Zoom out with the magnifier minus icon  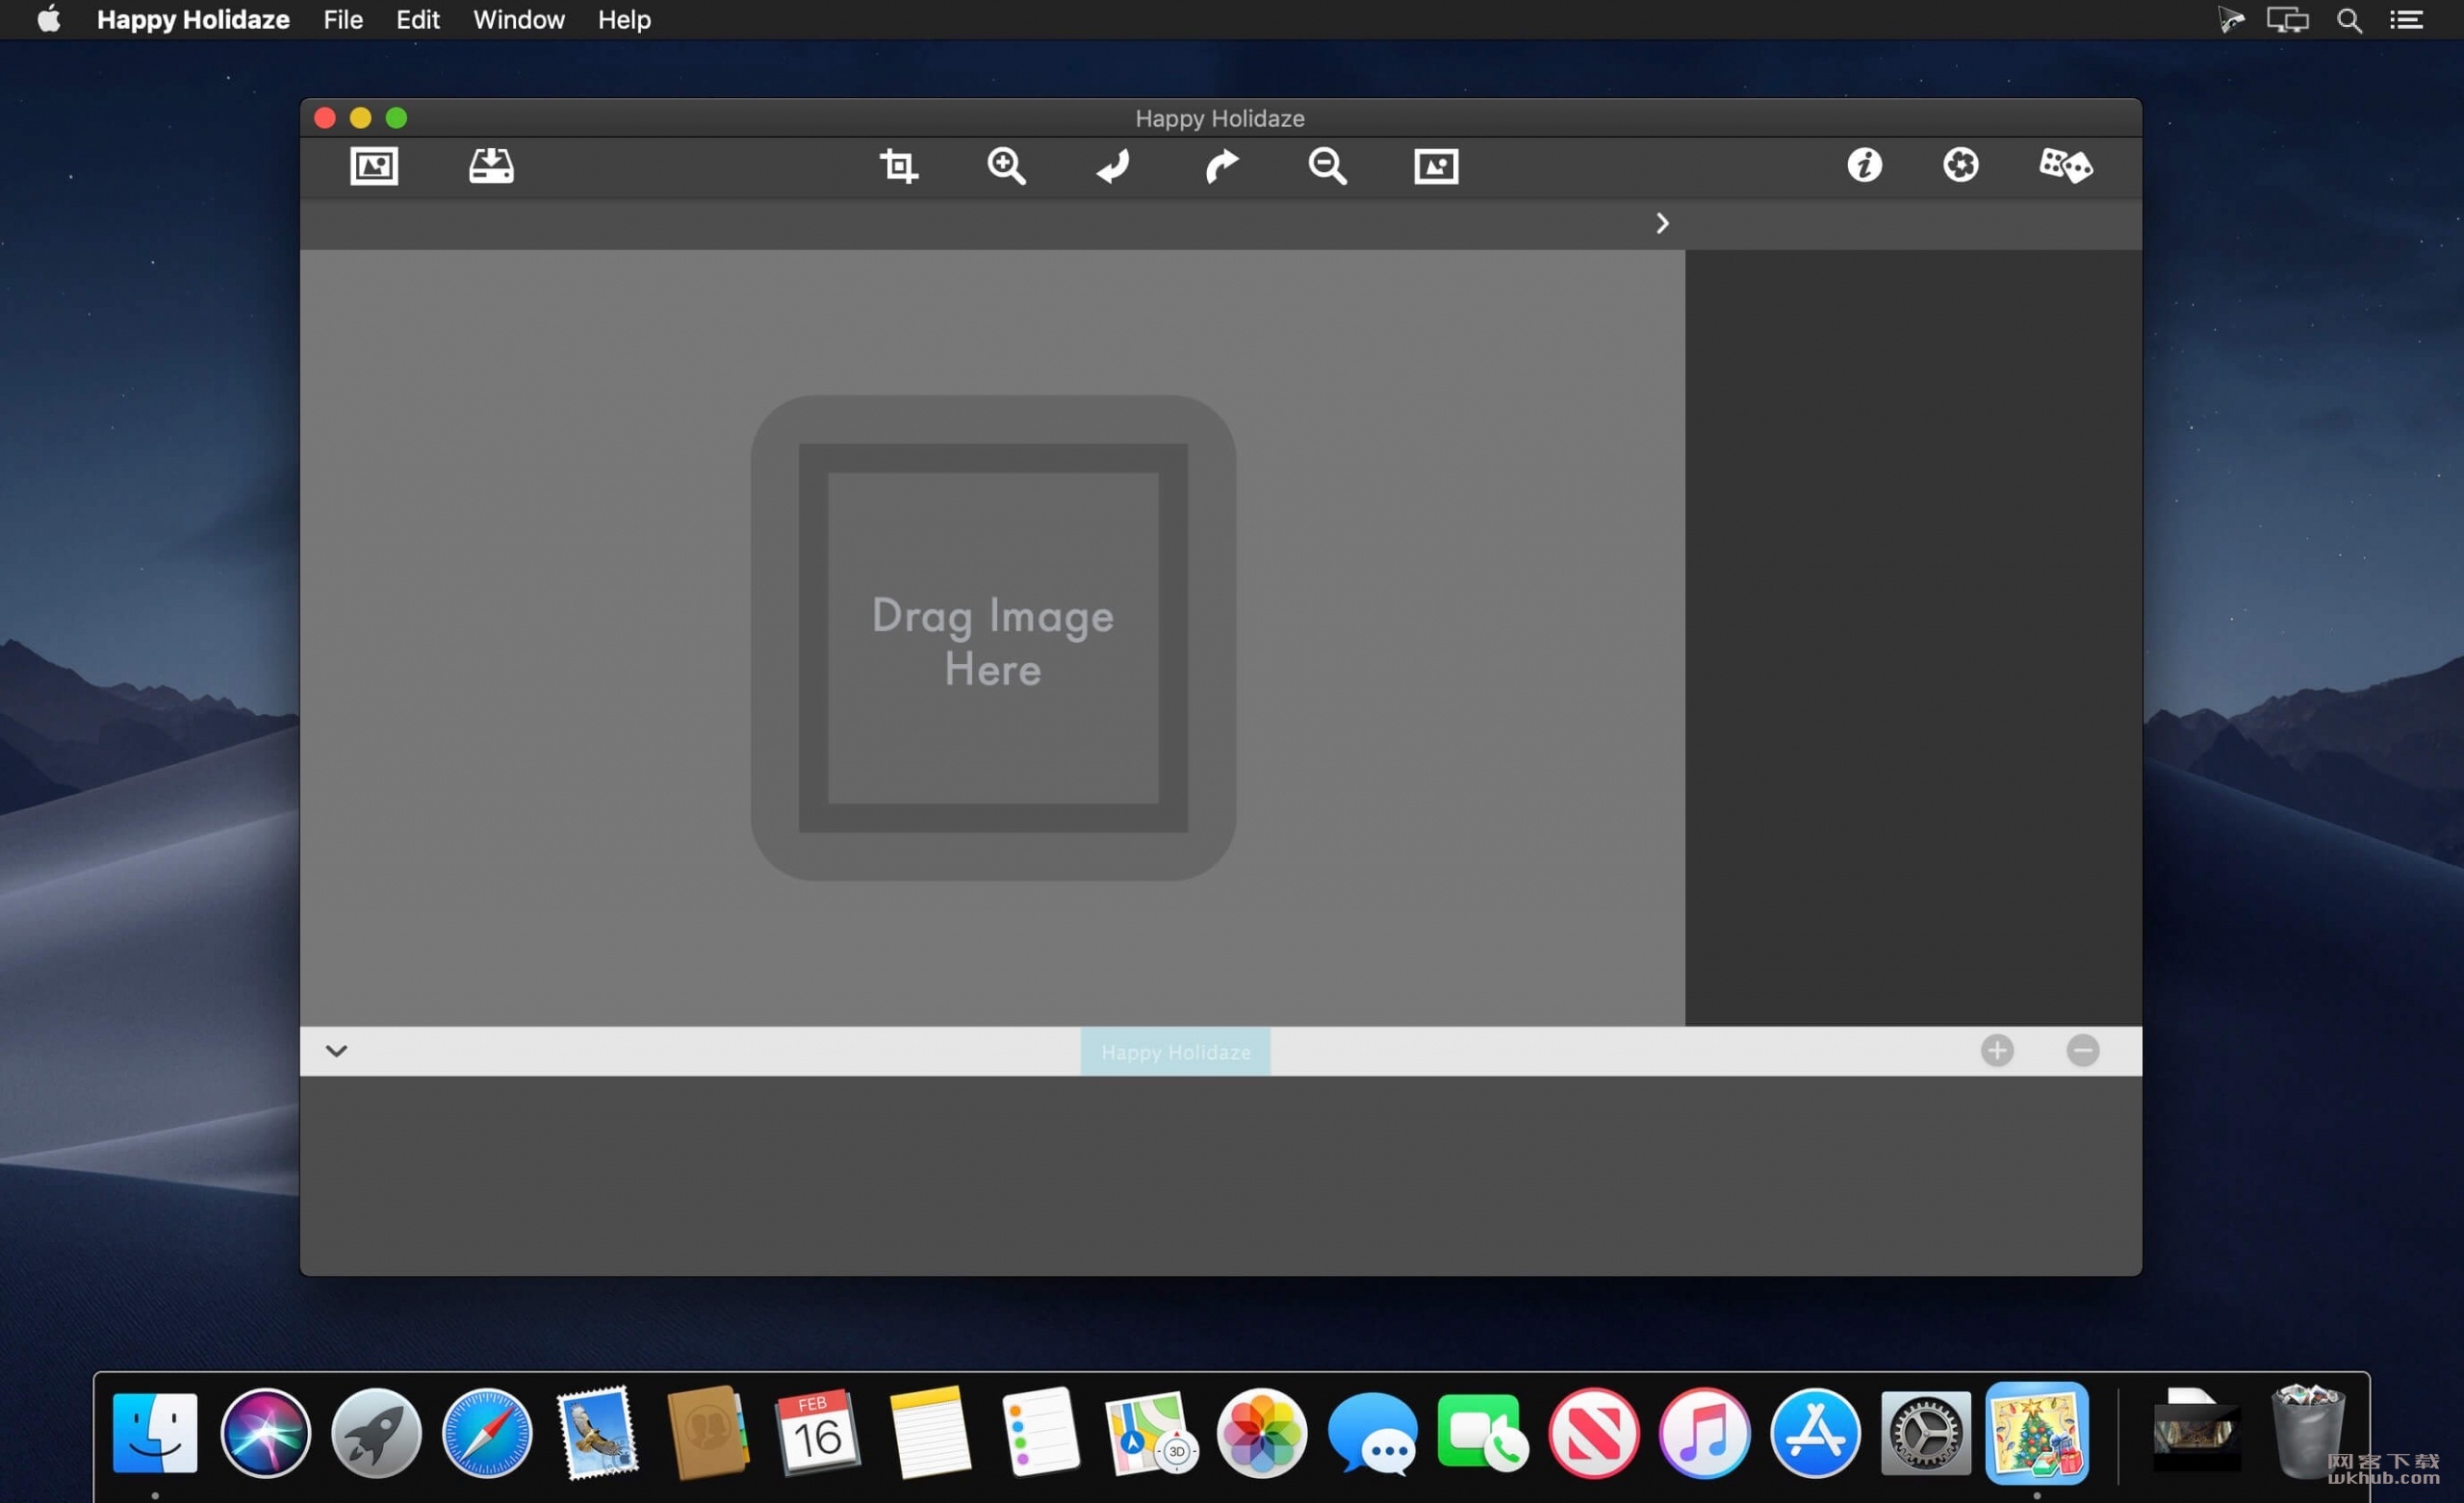1328,166
